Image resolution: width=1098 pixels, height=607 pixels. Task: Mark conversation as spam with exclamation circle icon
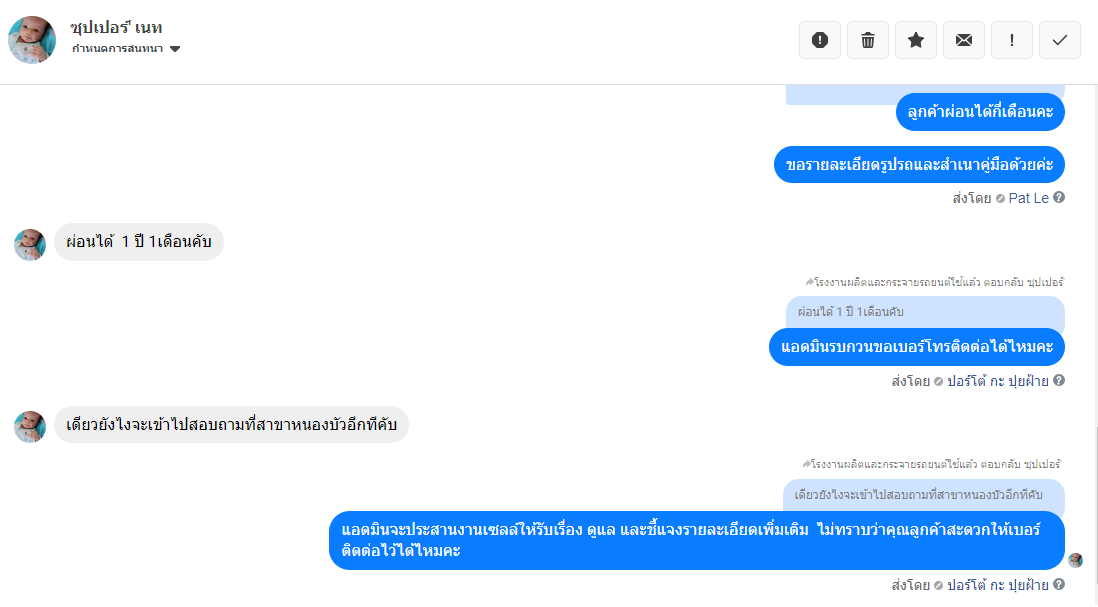[819, 40]
